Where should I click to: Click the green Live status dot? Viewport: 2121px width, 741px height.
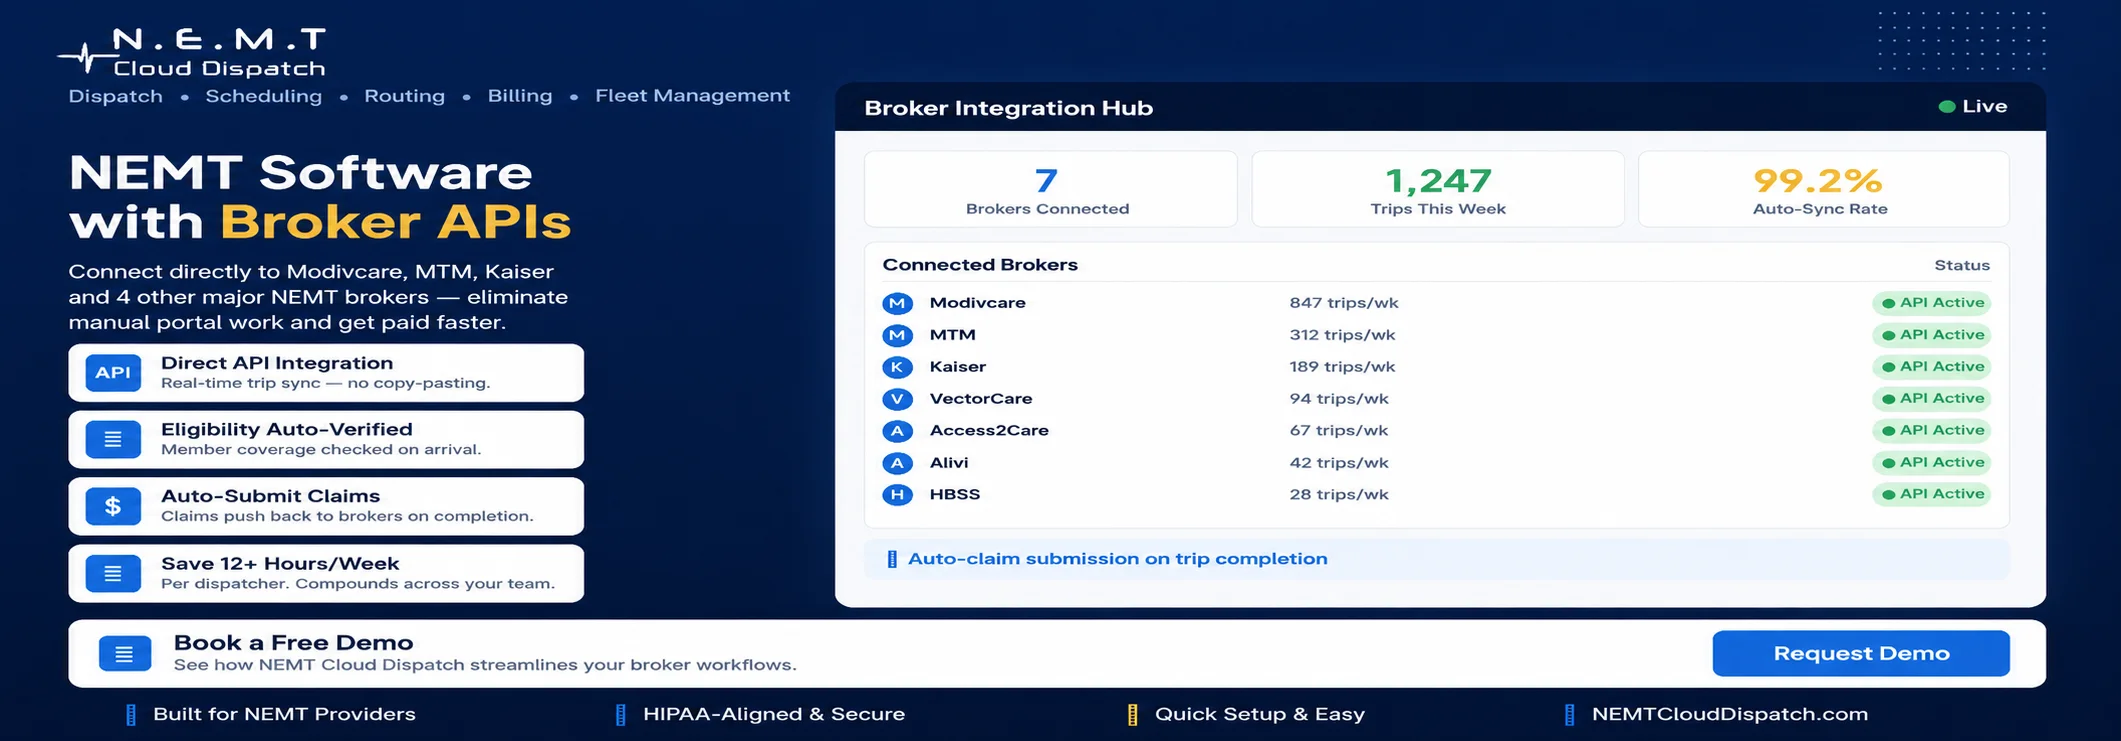1946,107
